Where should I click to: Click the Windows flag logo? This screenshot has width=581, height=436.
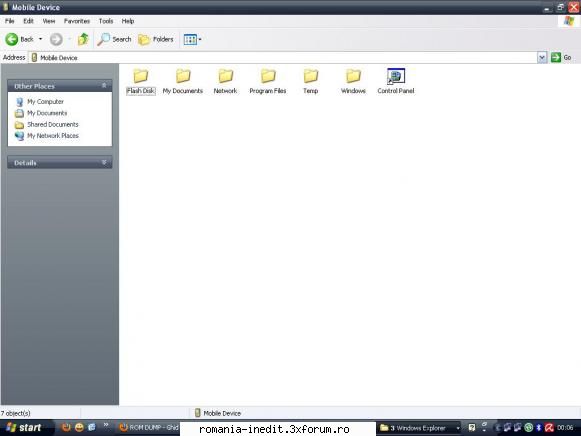tap(569, 21)
